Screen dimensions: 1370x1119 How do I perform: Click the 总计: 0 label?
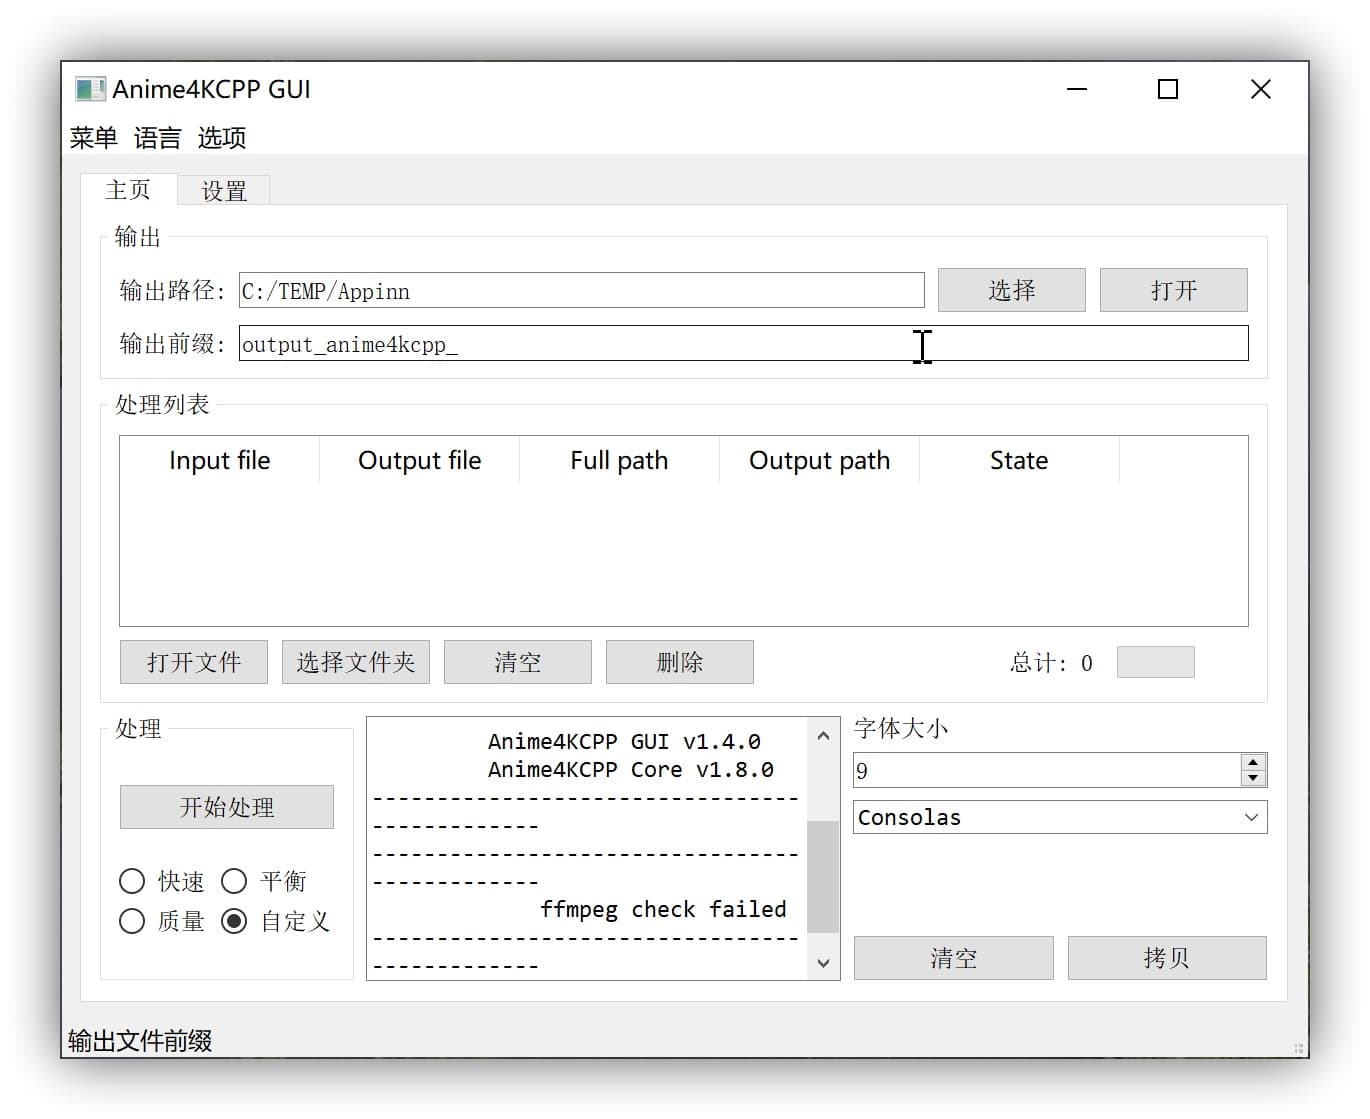[1051, 663]
